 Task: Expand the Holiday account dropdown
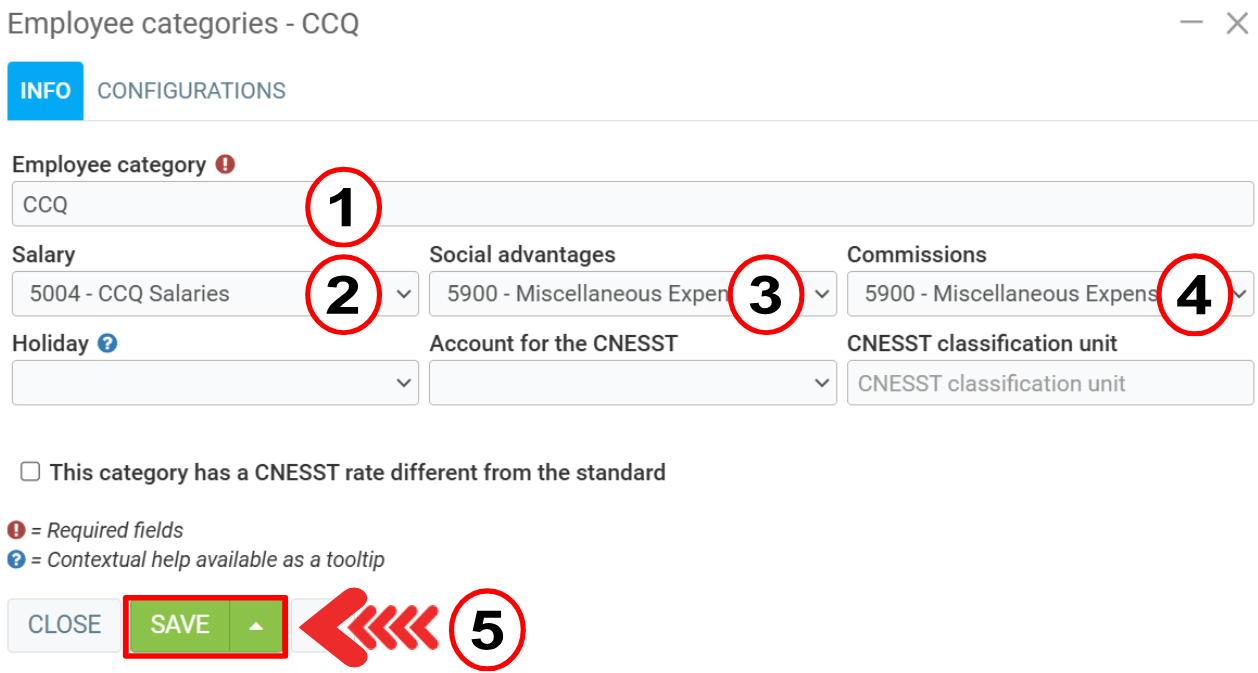click(x=215, y=383)
